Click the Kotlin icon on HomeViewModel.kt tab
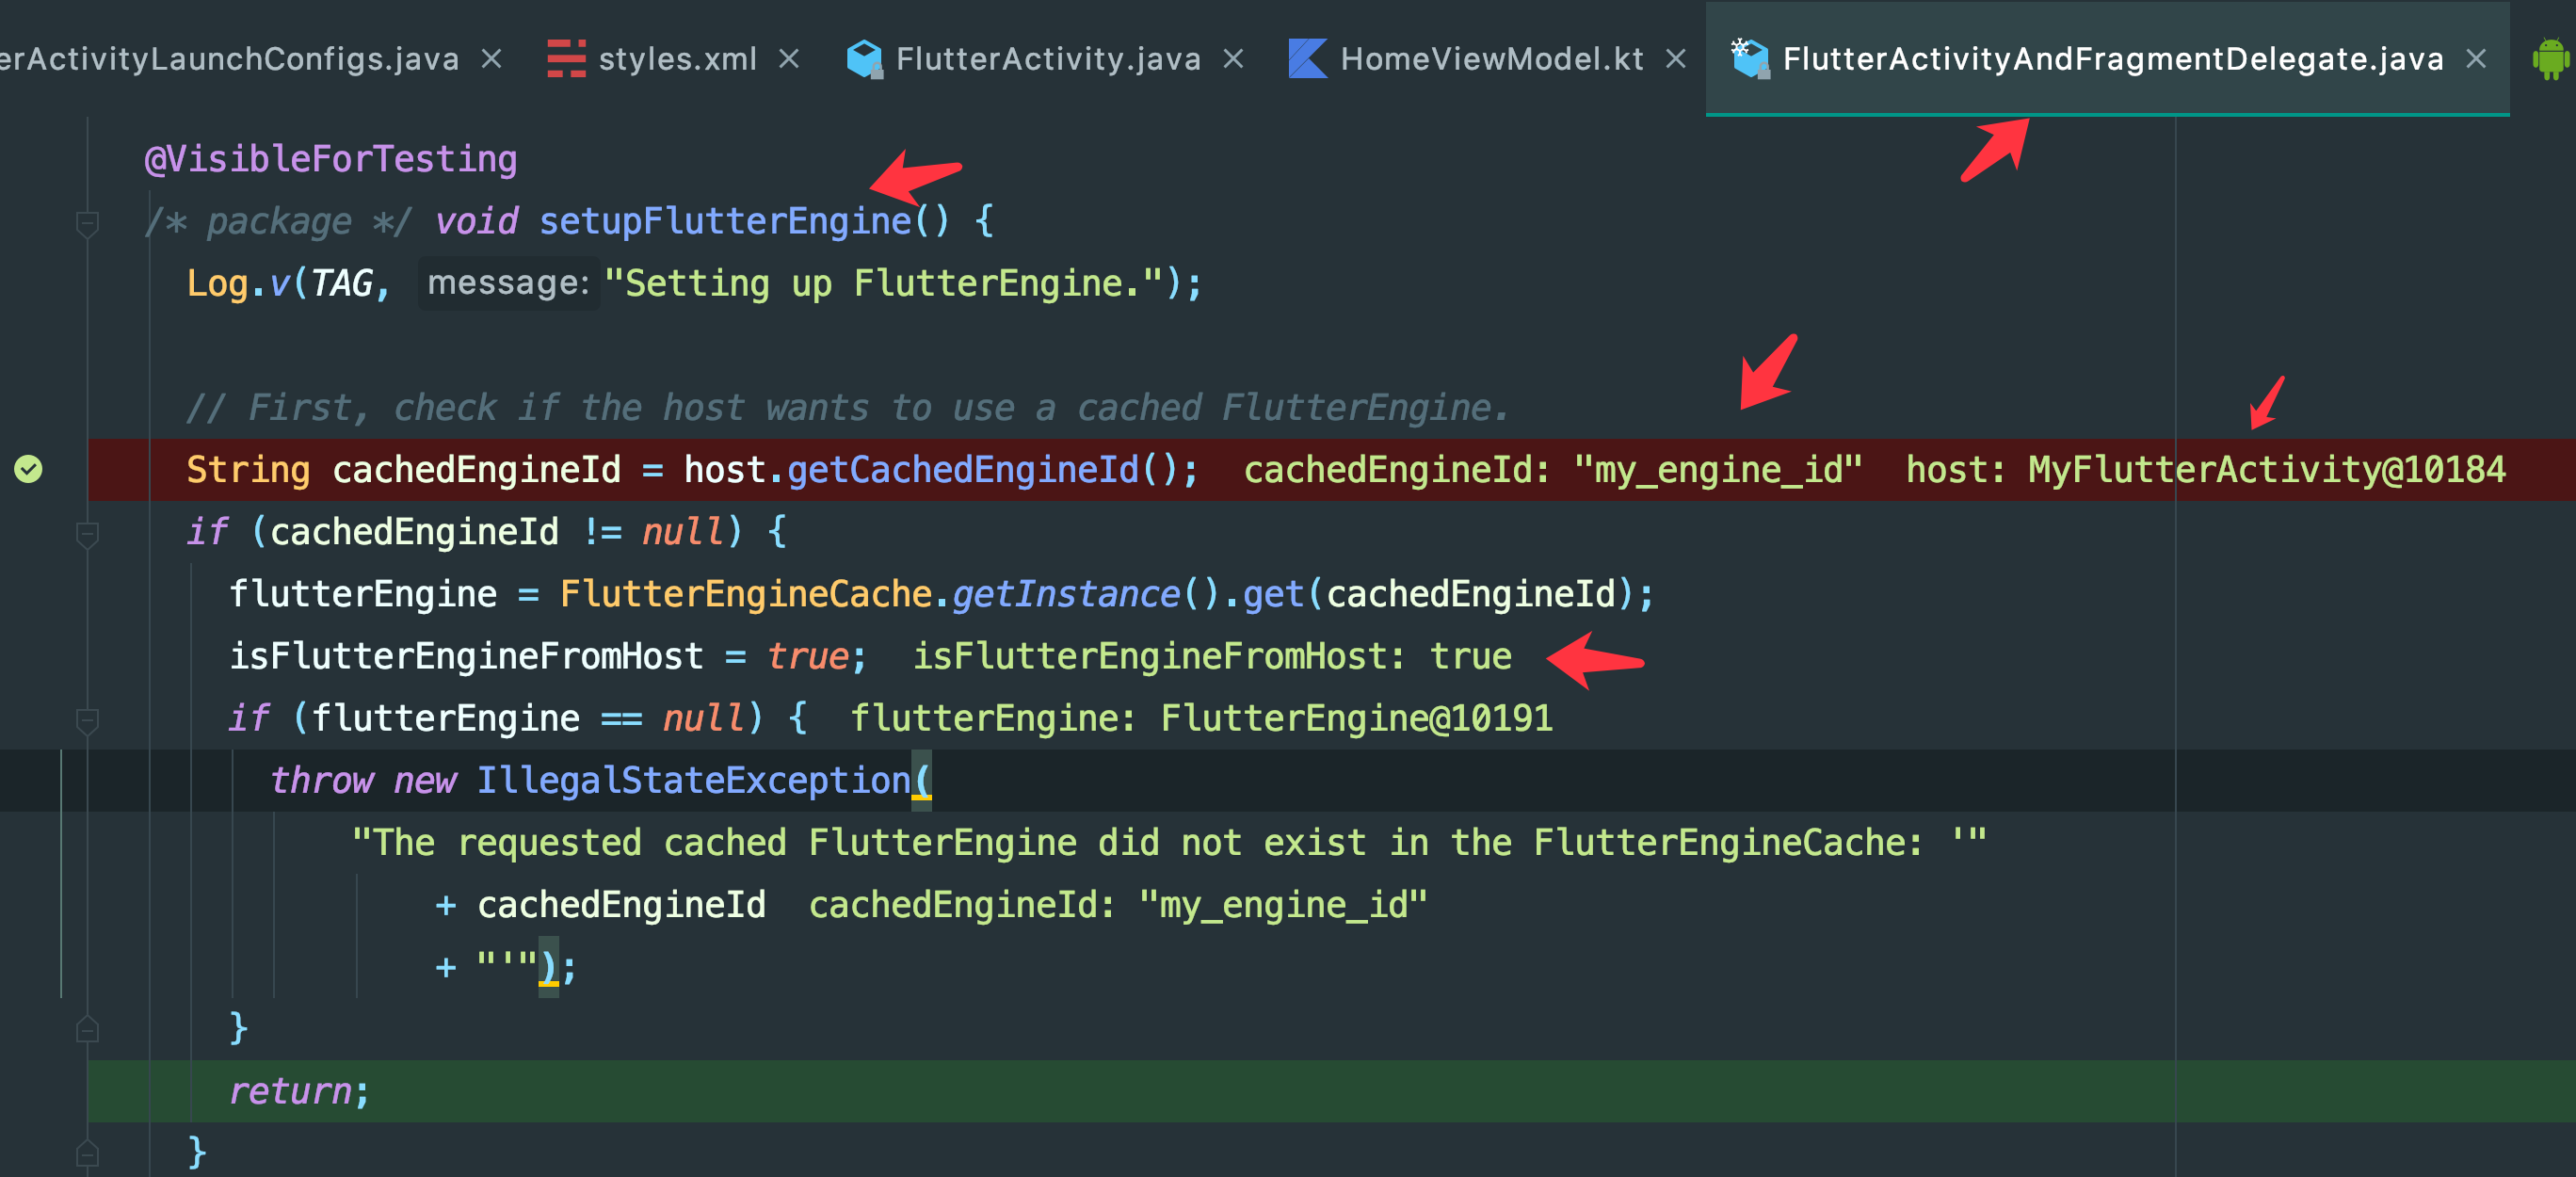The image size is (2576, 1177). (1307, 59)
